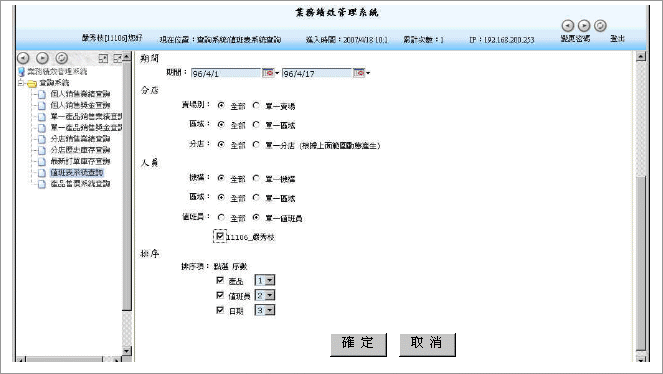Open 個人銷售業績查詢 tree item
Screen dimensions: 663x374
(80, 94)
